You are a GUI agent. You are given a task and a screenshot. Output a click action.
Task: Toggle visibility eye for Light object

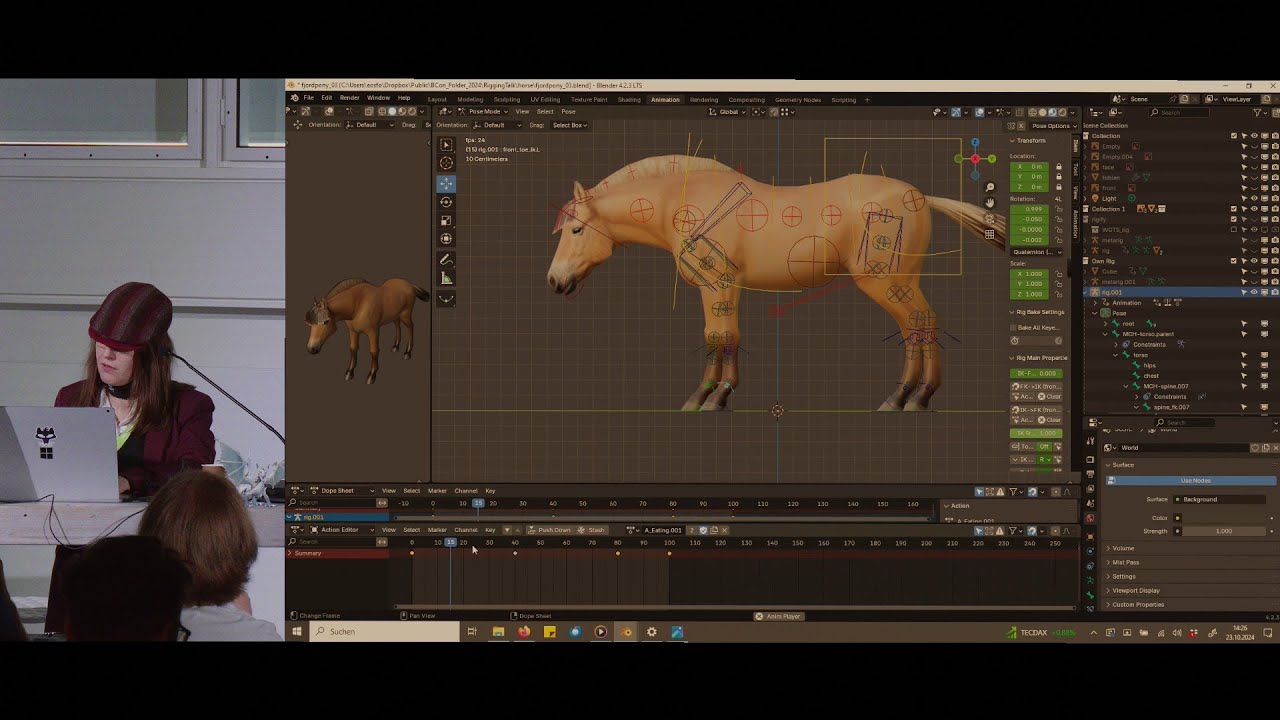pyautogui.click(x=1254, y=198)
